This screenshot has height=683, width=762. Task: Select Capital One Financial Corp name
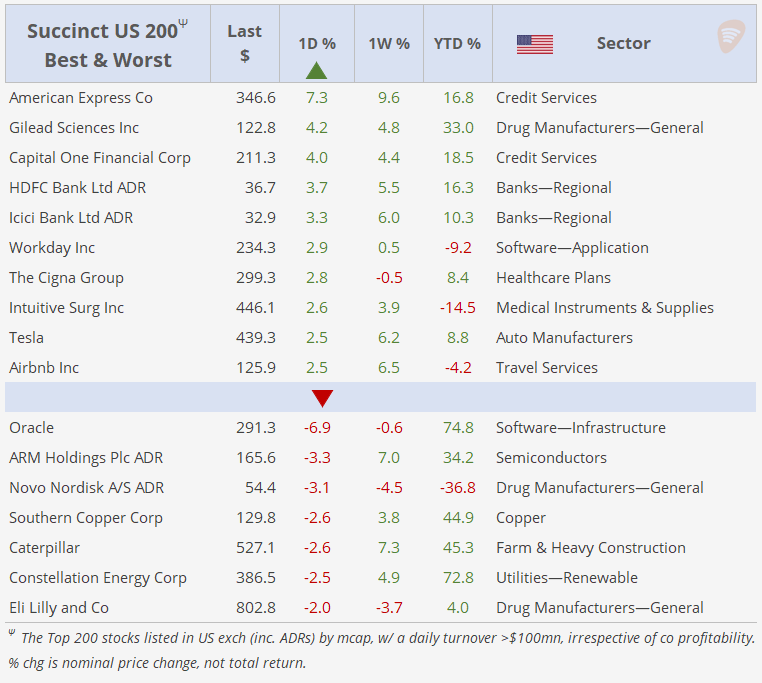(100, 158)
